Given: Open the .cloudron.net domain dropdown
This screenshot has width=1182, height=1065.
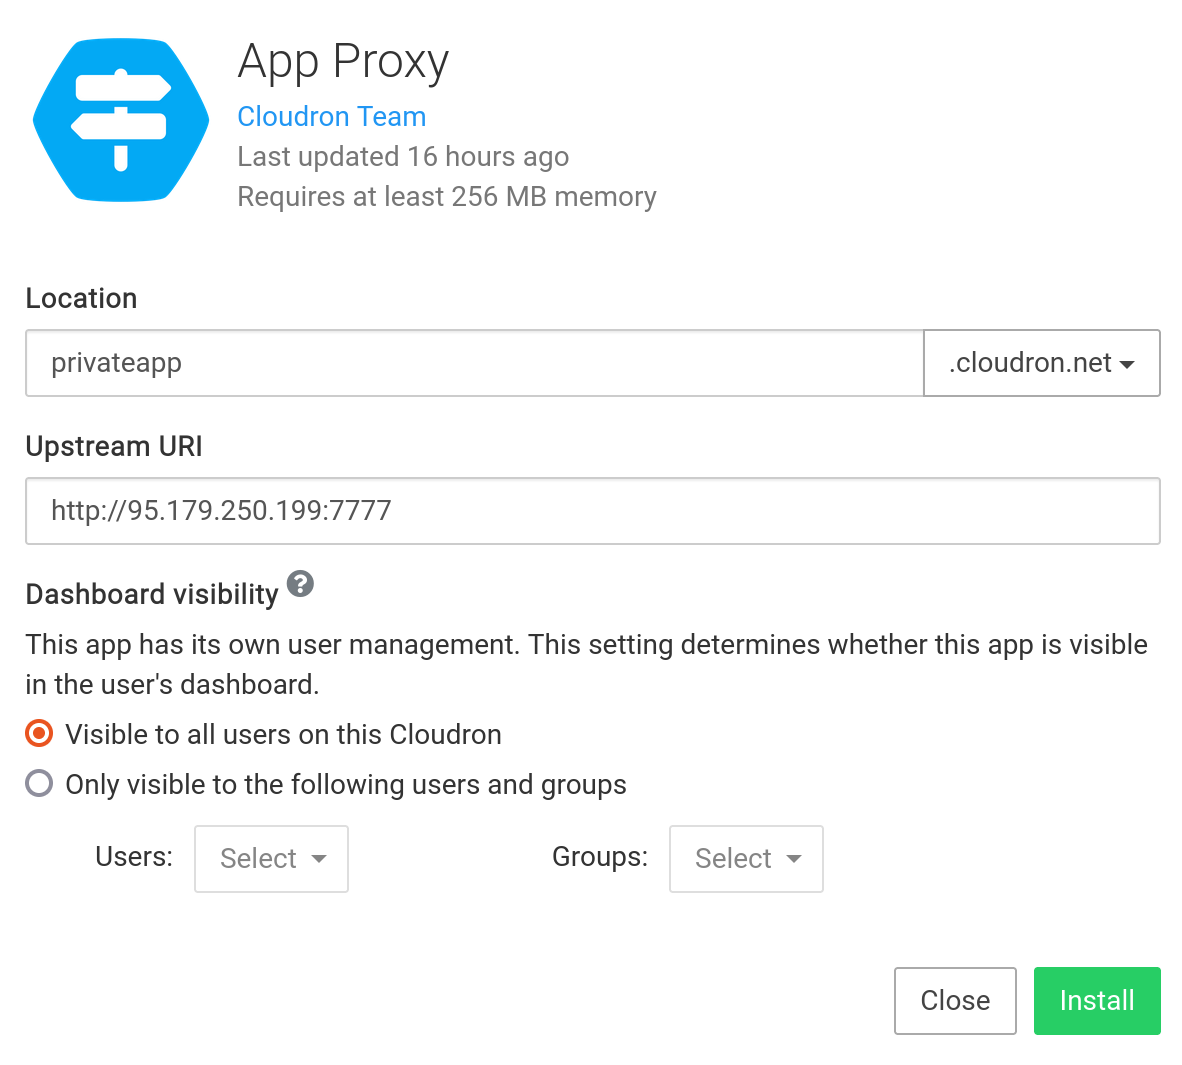Looking at the screenshot, I should pos(1041,363).
